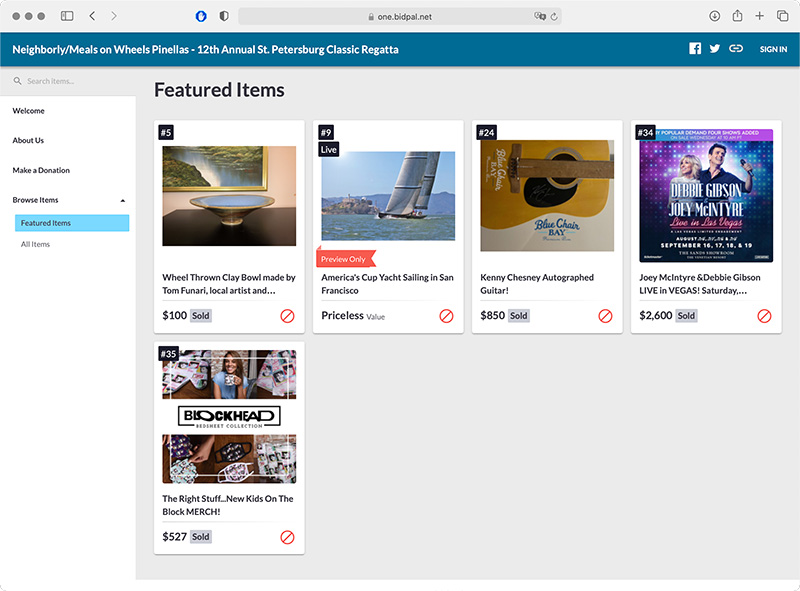Click the #24 item number badge
Screen dimensions: 800x591
[486, 133]
